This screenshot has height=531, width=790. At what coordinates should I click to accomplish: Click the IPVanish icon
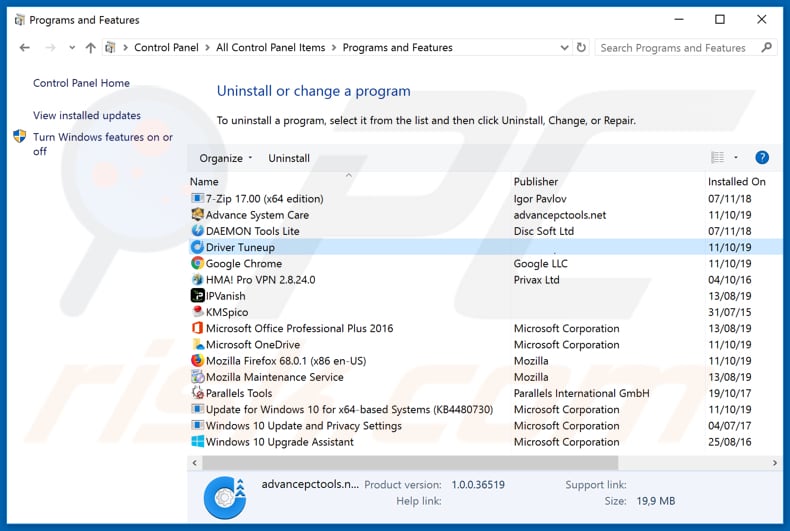click(x=197, y=296)
